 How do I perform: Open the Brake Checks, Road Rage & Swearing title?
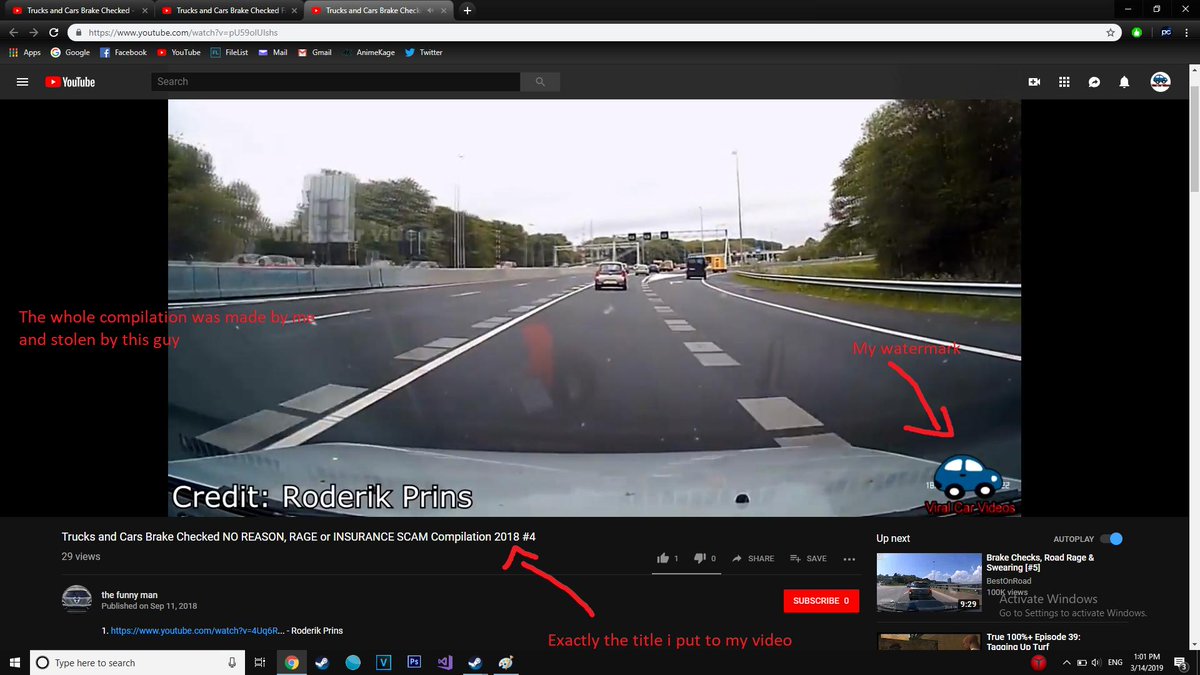tap(1040, 563)
